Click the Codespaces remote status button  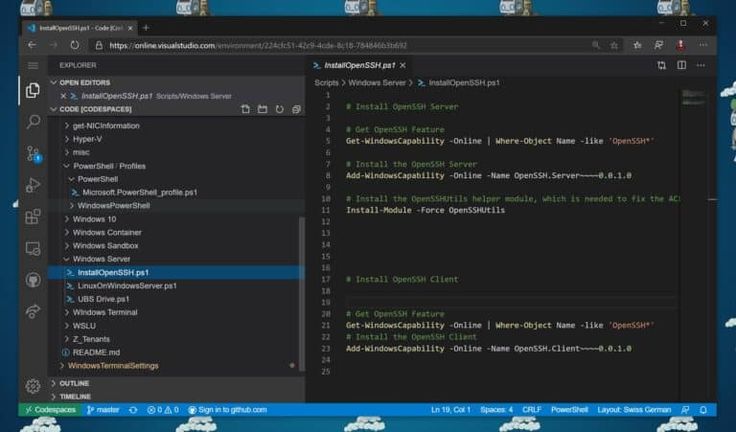point(50,410)
